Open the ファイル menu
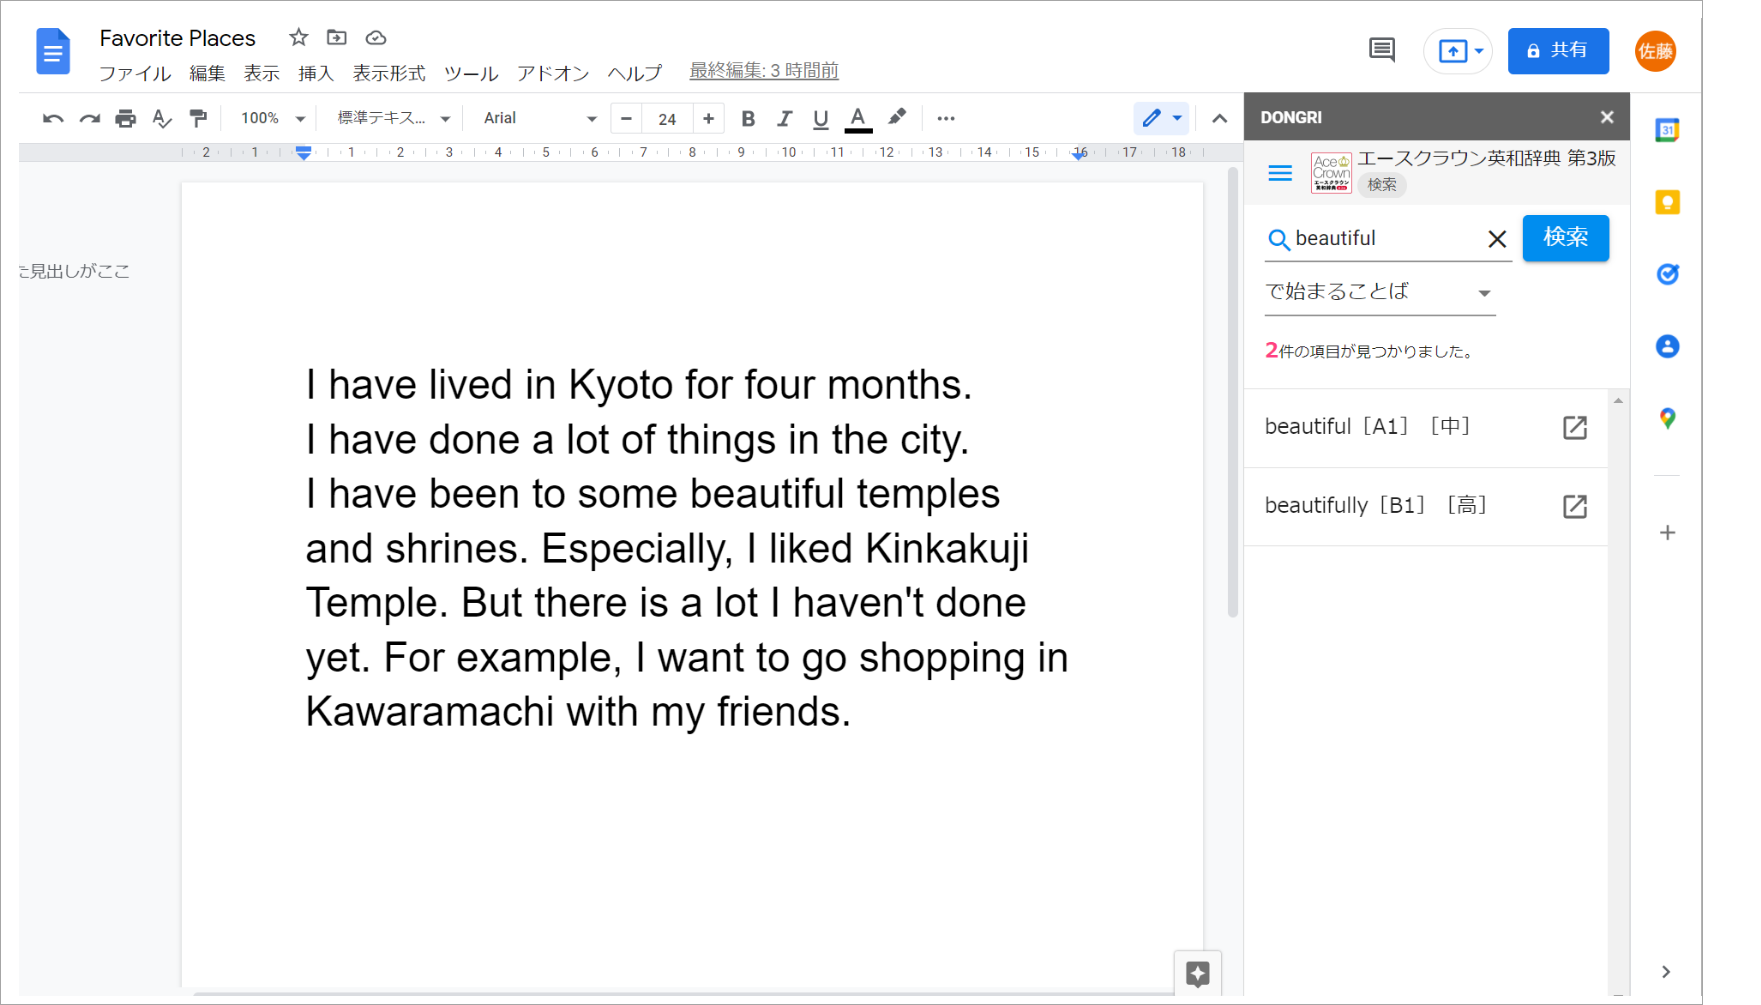 click(135, 73)
